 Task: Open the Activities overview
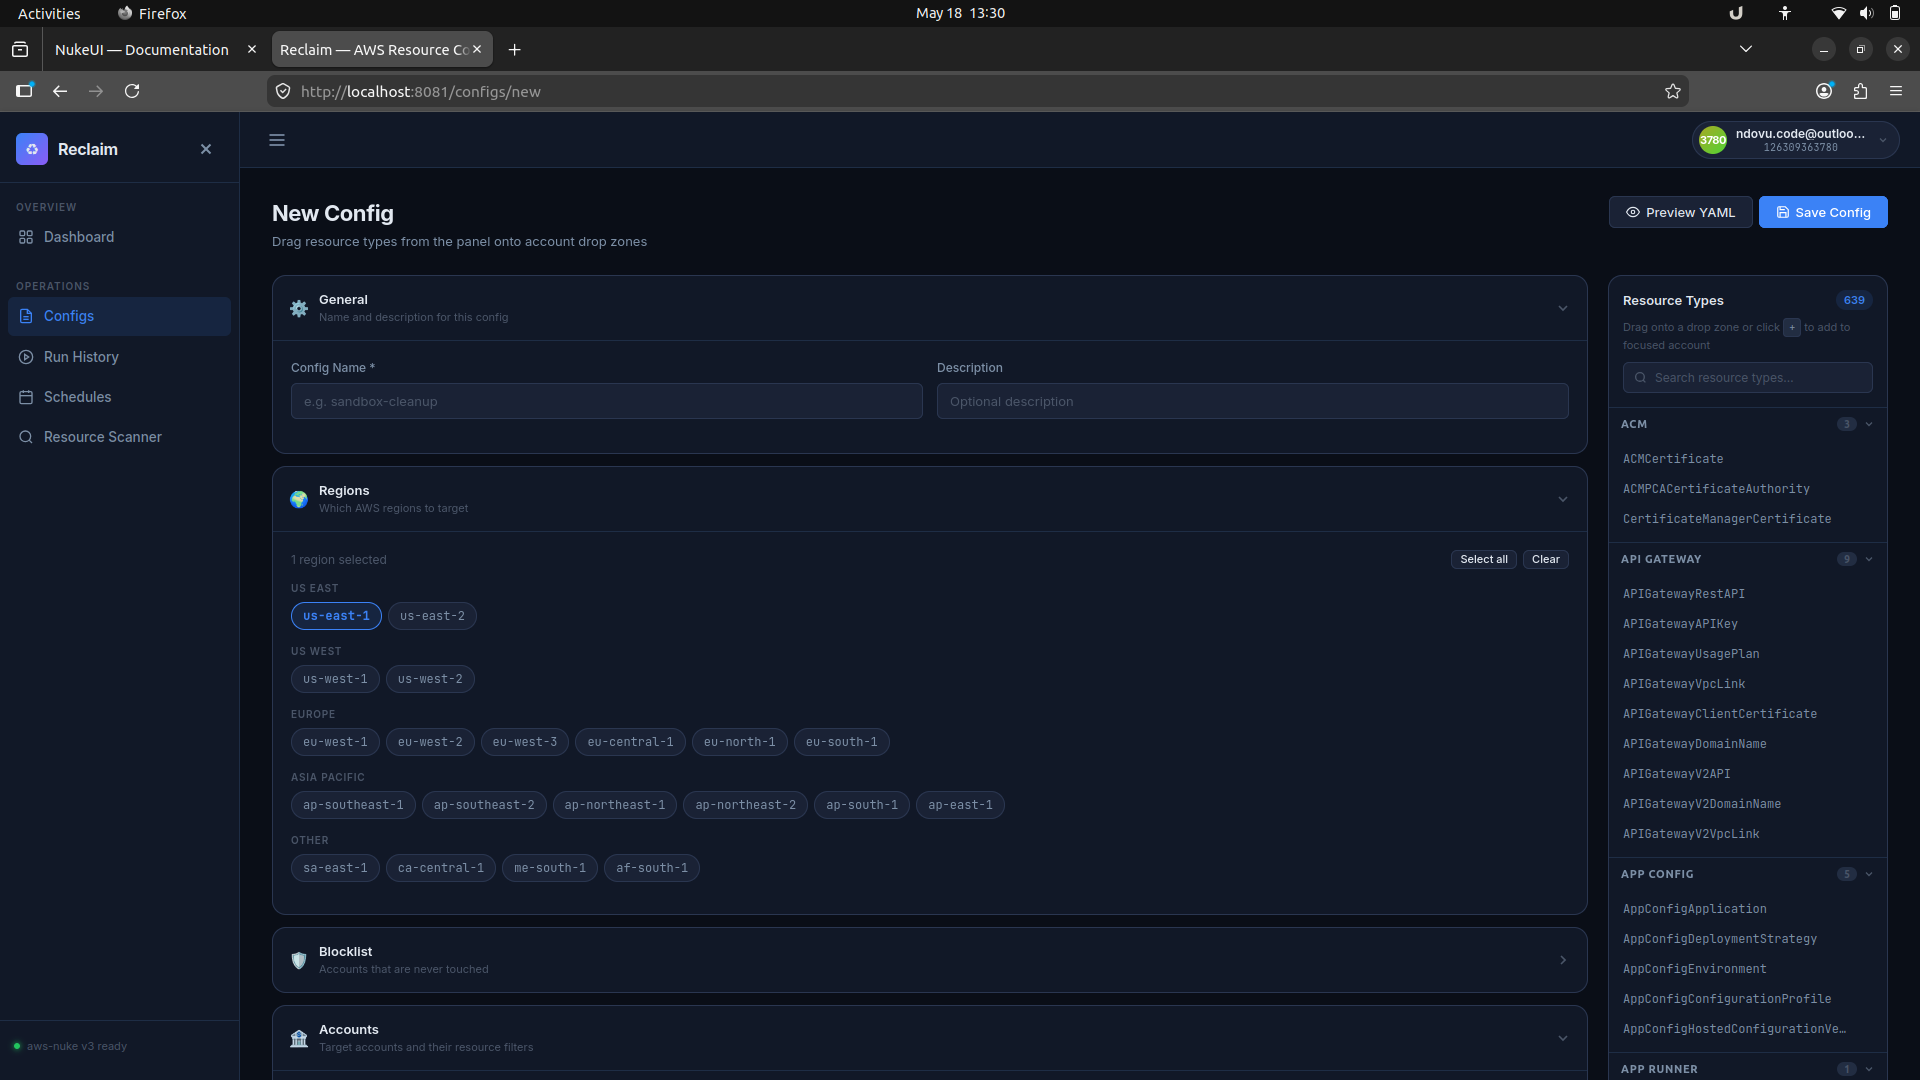pyautogui.click(x=49, y=13)
